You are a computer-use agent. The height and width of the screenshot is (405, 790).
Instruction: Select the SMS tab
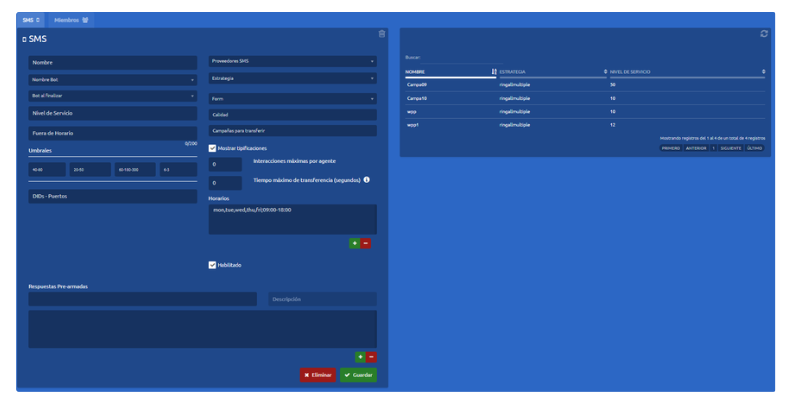coord(30,19)
